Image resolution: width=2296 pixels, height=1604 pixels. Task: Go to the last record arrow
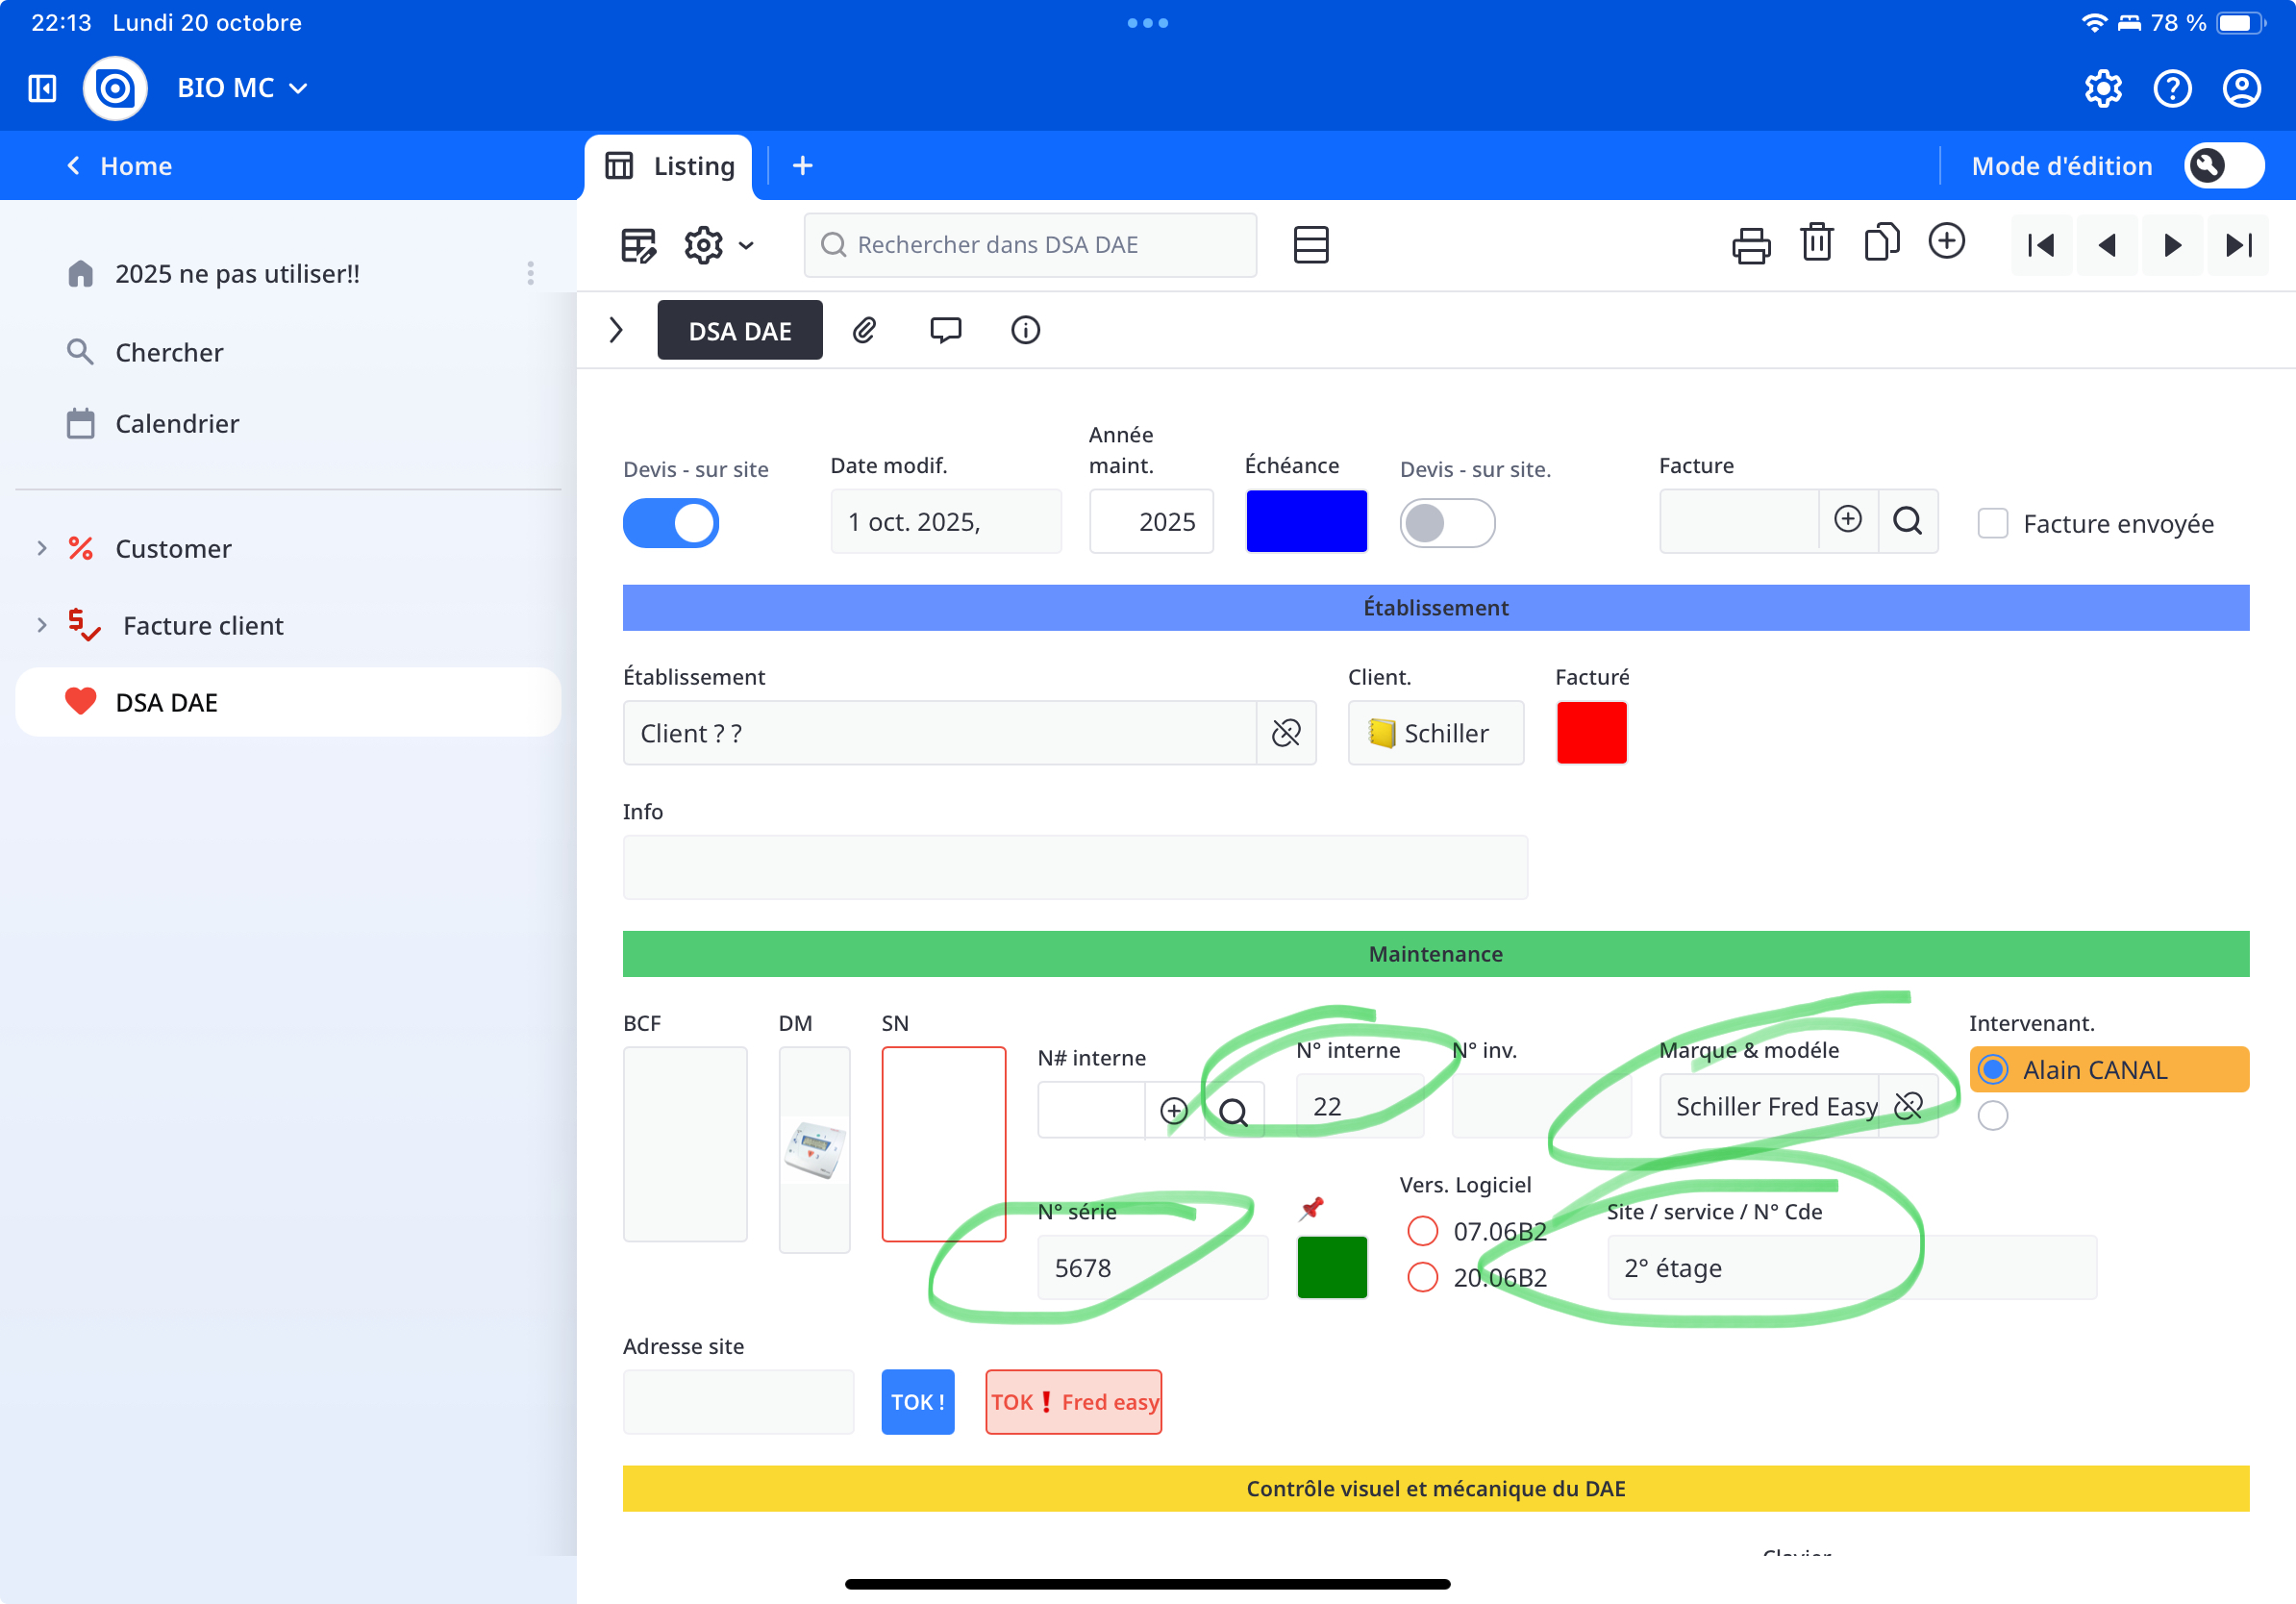[x=2239, y=245]
